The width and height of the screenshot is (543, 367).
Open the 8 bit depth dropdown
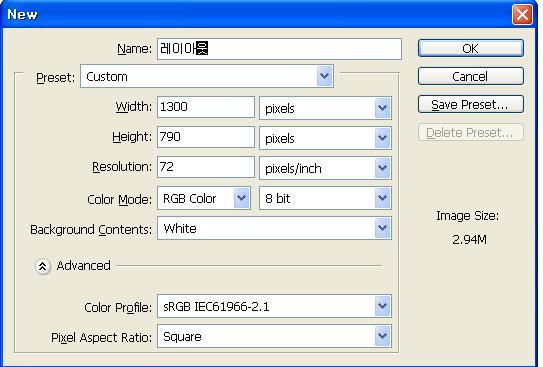tap(325, 198)
